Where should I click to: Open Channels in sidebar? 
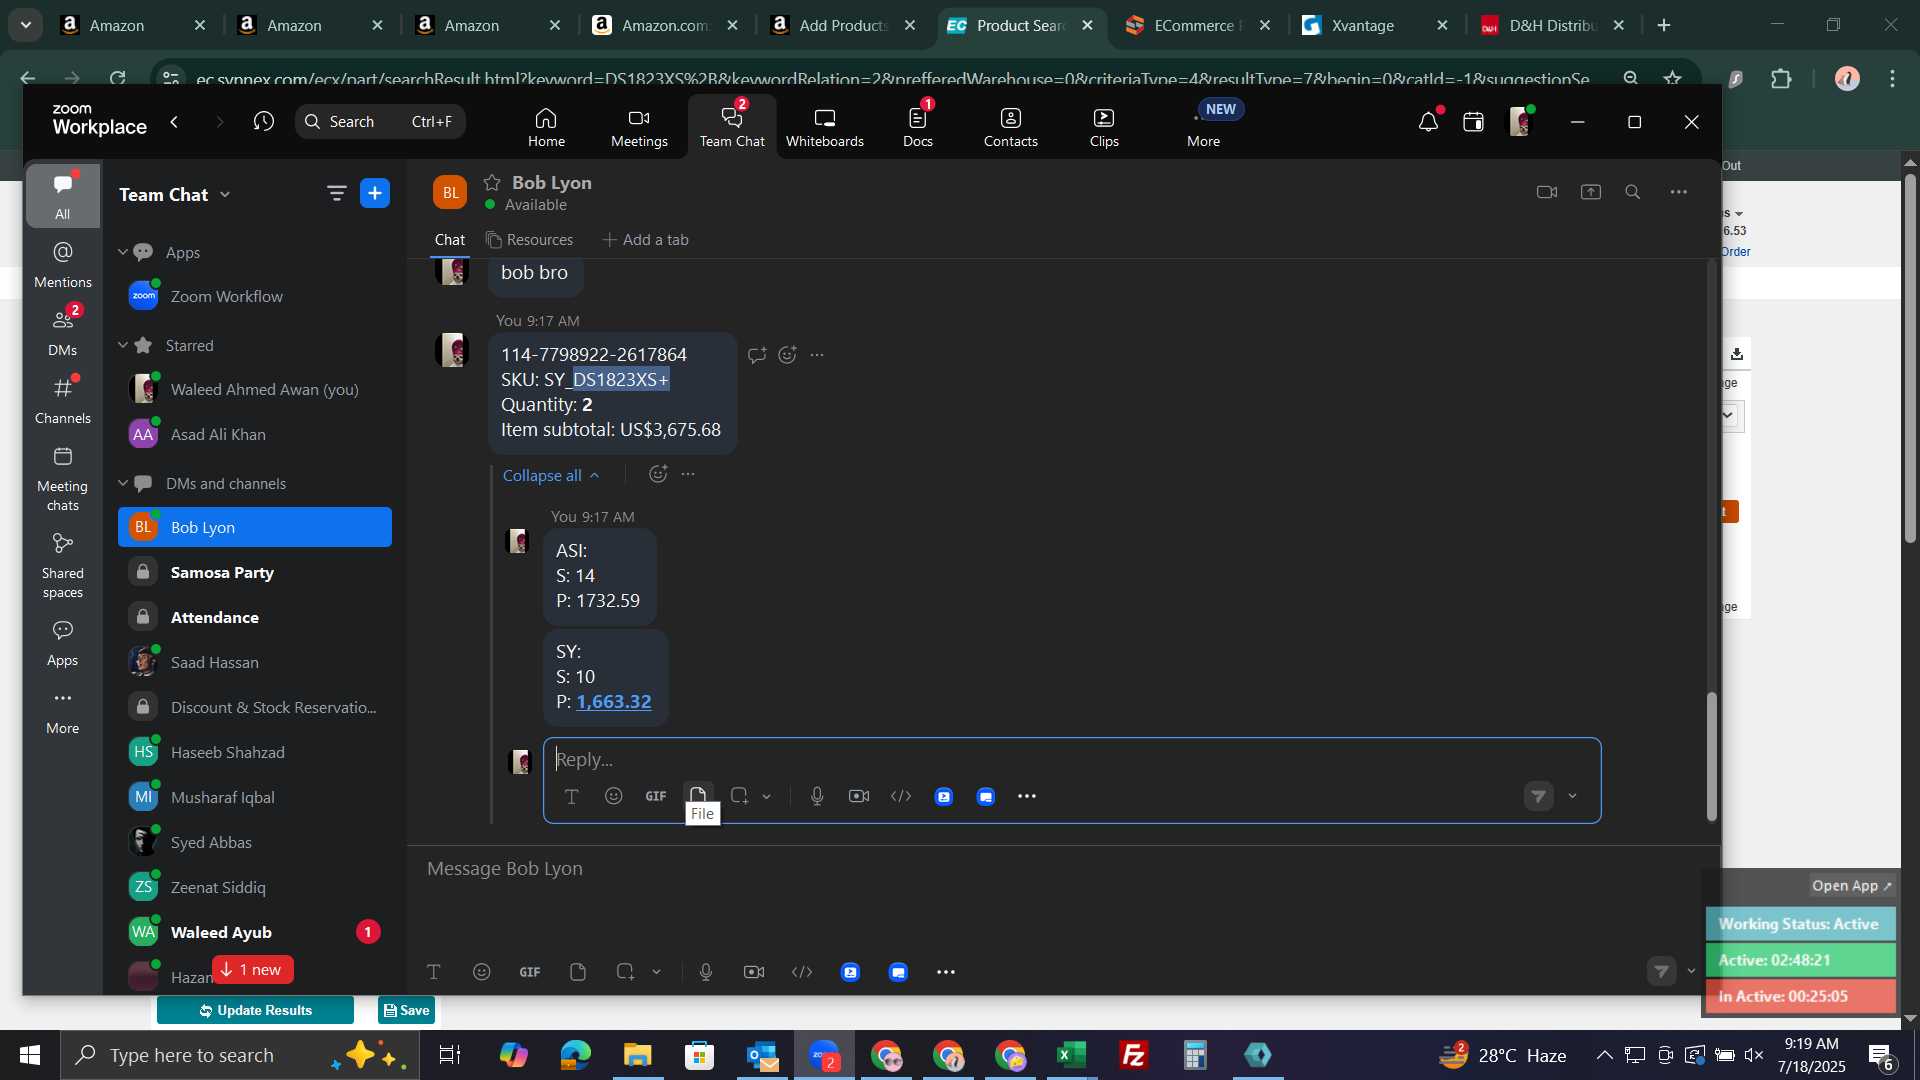[x=62, y=400]
